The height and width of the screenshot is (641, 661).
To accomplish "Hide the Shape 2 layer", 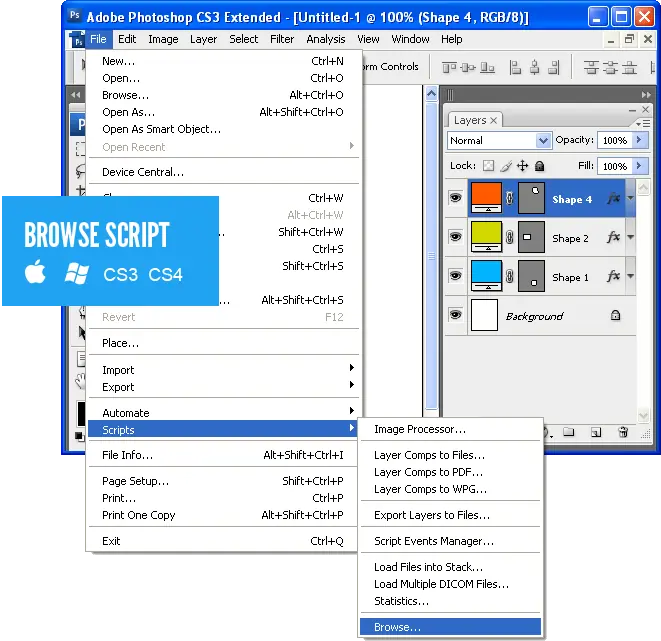I will 455,237.
